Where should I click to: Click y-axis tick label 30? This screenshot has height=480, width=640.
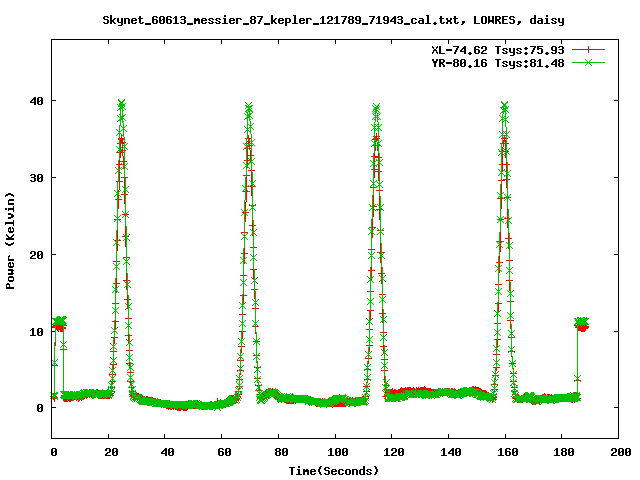click(37, 178)
